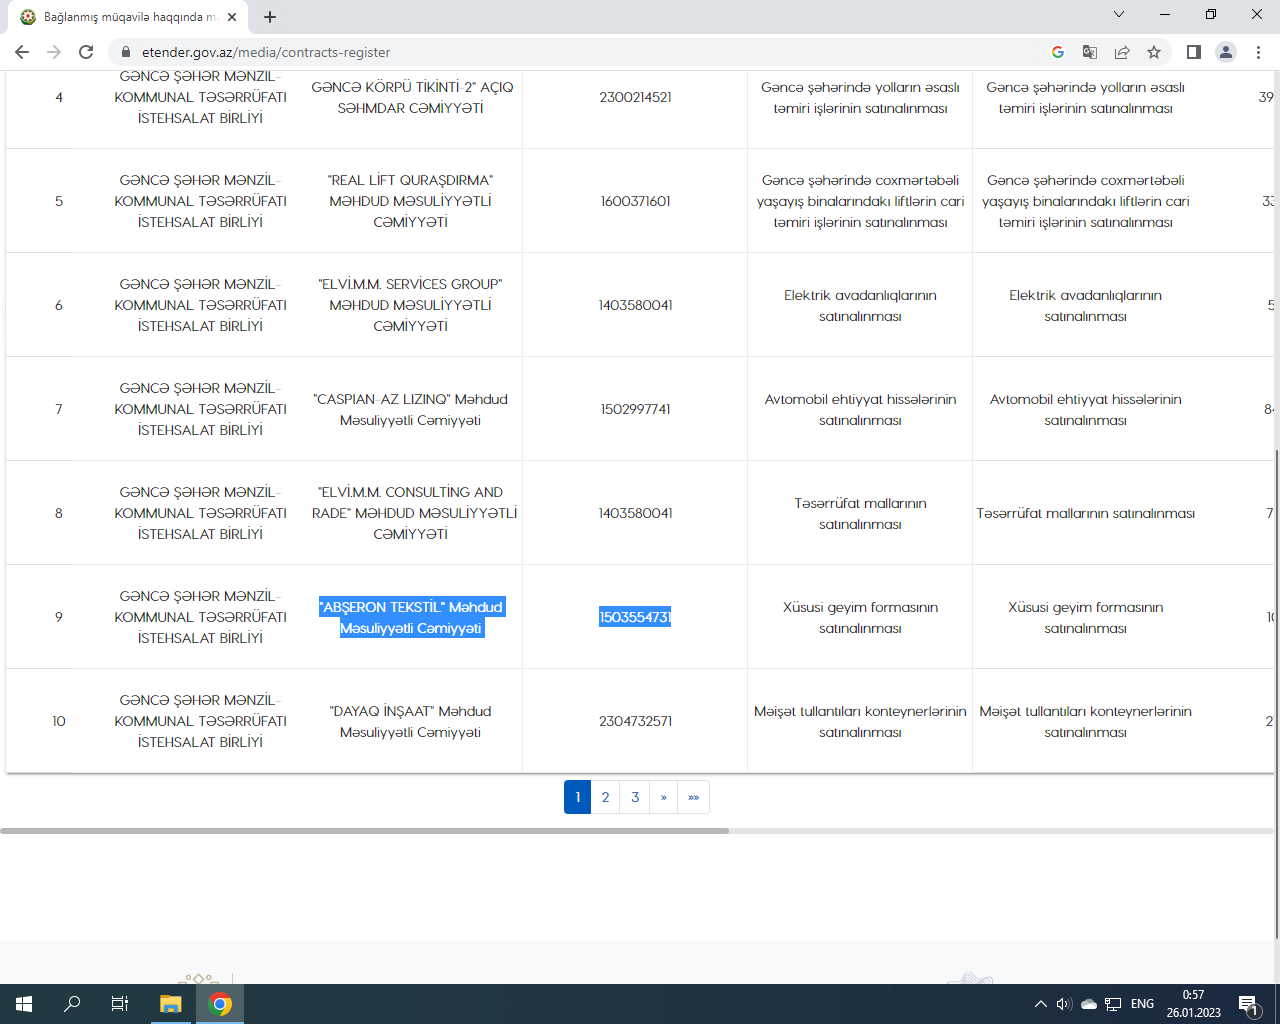Image resolution: width=1280 pixels, height=1024 pixels.
Task: Close the Bağlanmış müqavilə tab
Action: [232, 17]
